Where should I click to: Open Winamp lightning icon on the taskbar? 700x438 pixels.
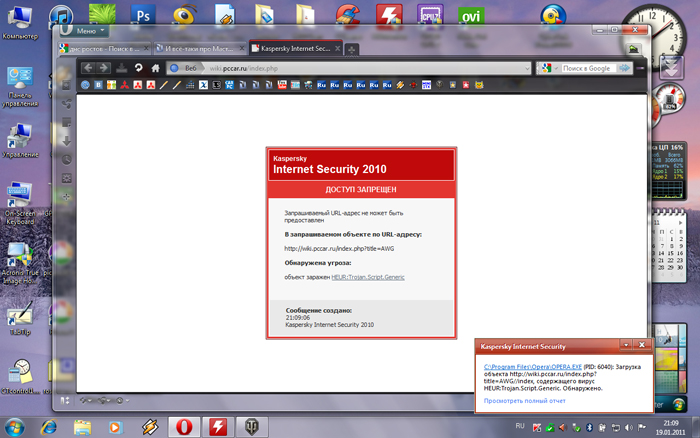tap(150, 427)
